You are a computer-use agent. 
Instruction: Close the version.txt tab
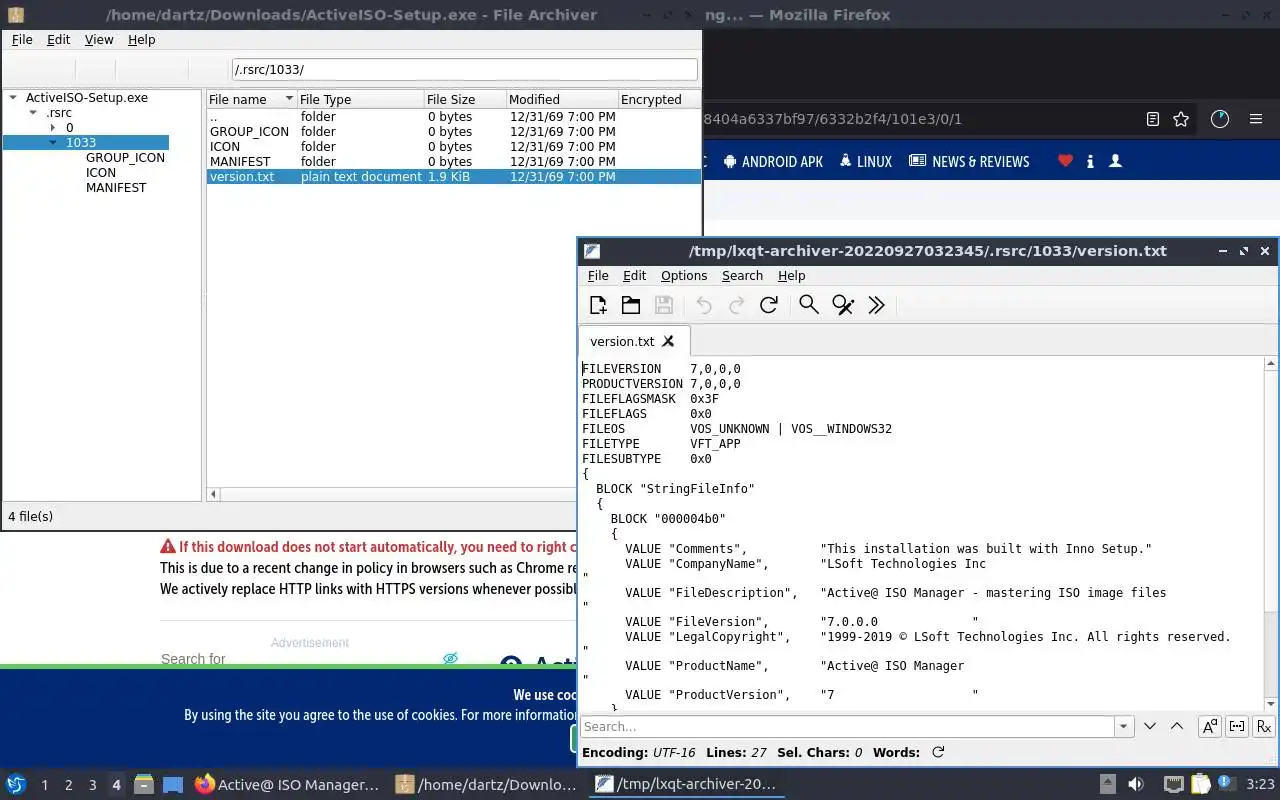pos(668,341)
